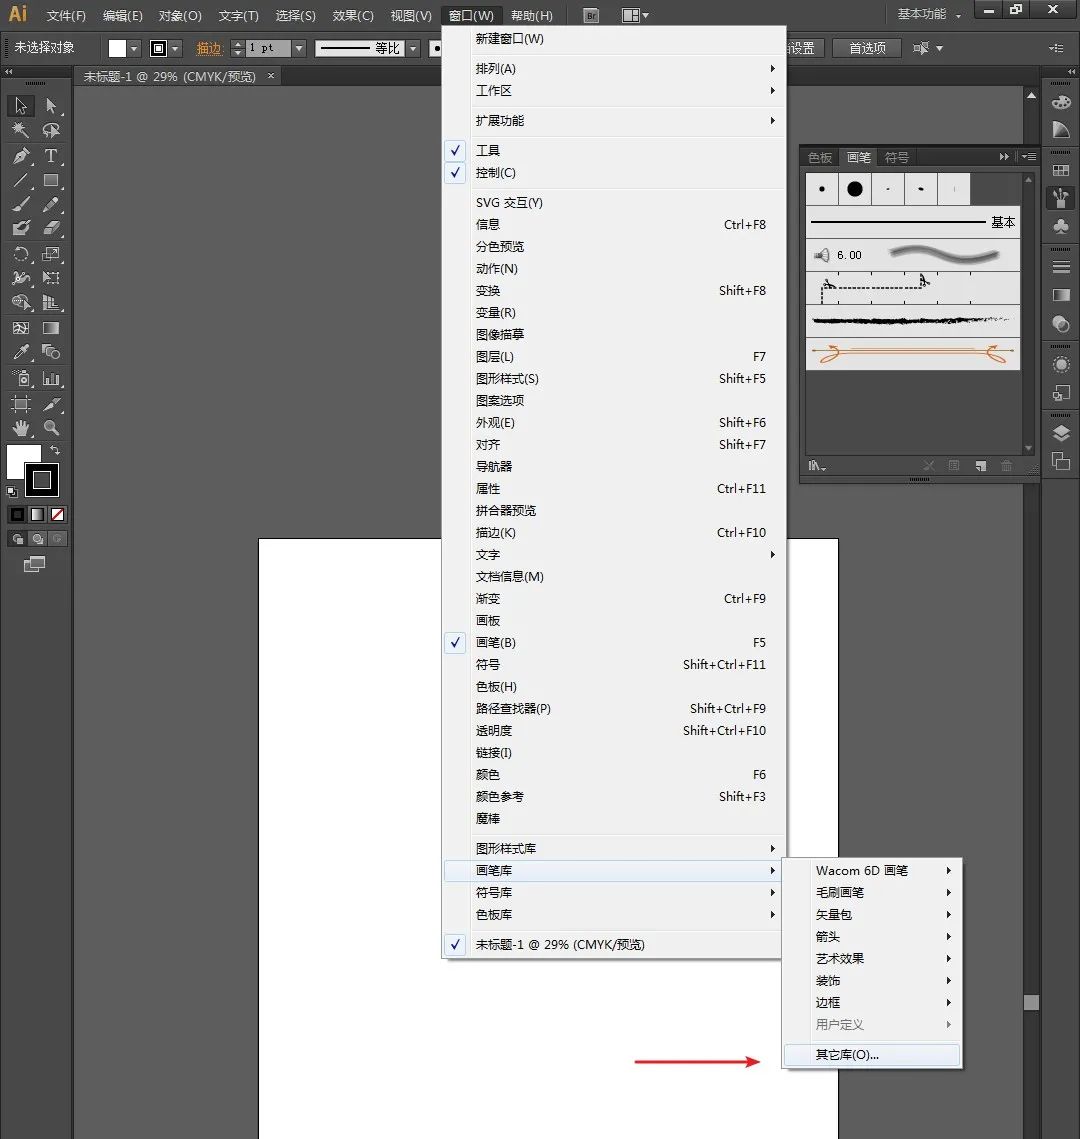Select the Column Graph tool
The width and height of the screenshot is (1080, 1139).
[51, 378]
